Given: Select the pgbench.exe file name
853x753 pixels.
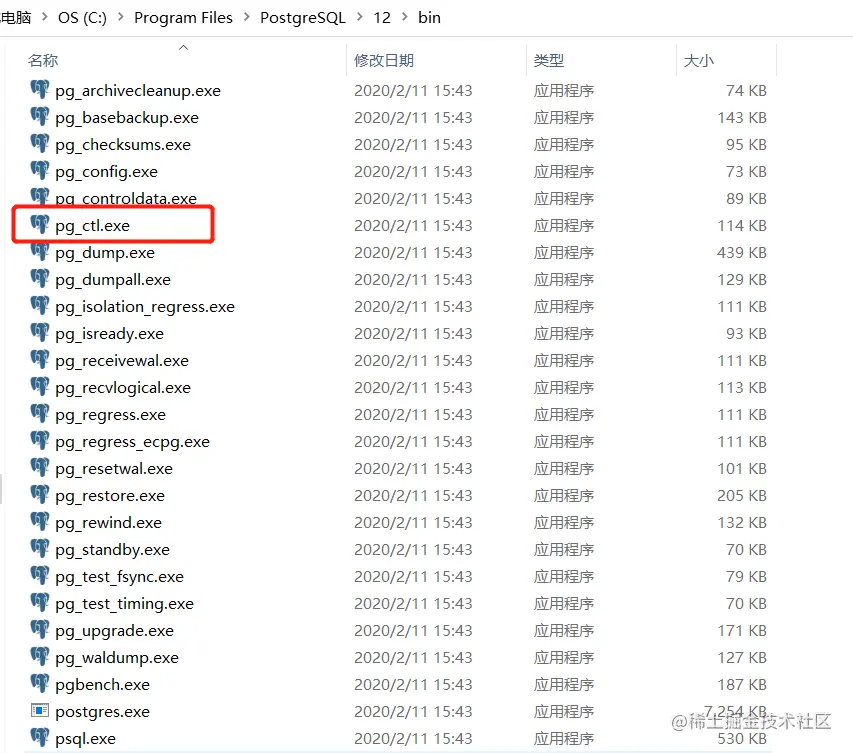Looking at the screenshot, I should point(102,685).
